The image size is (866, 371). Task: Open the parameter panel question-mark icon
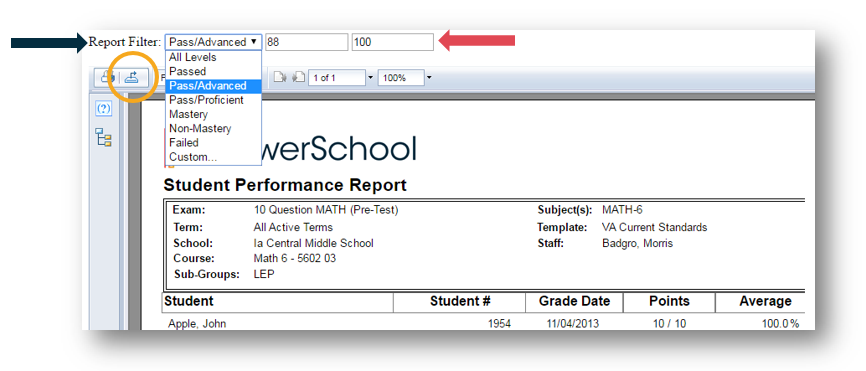104,109
